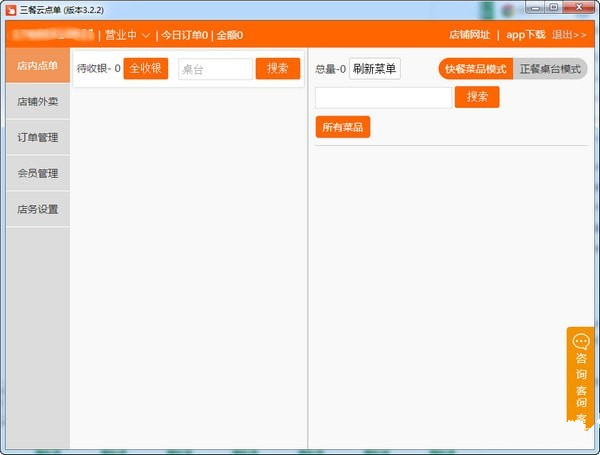The image size is (600, 455).
Task: Open 店务设置 settings section
Action: [x=38, y=209]
